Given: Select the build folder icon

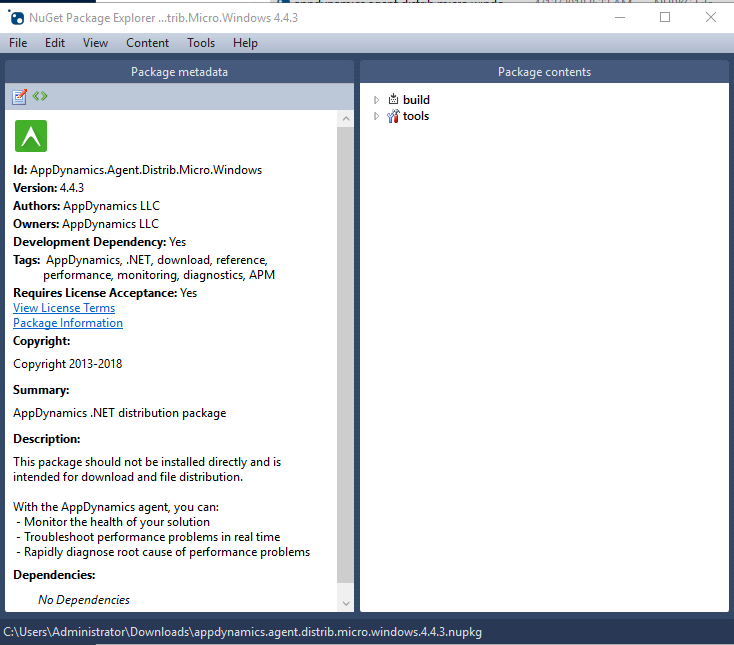Looking at the screenshot, I should click(x=393, y=99).
